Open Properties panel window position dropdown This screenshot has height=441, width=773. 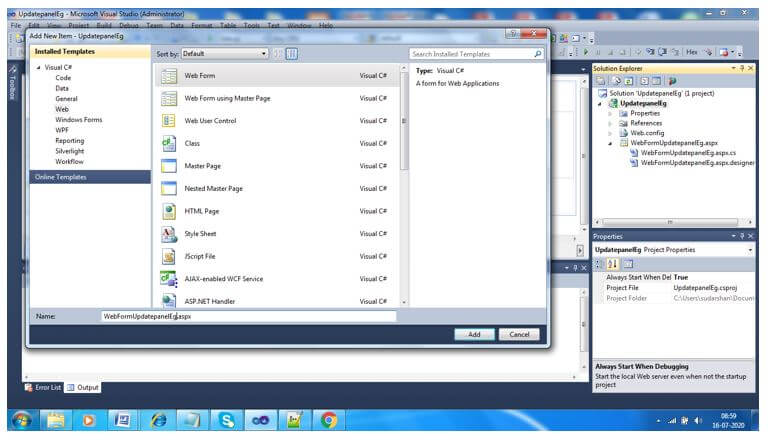[x=734, y=236]
